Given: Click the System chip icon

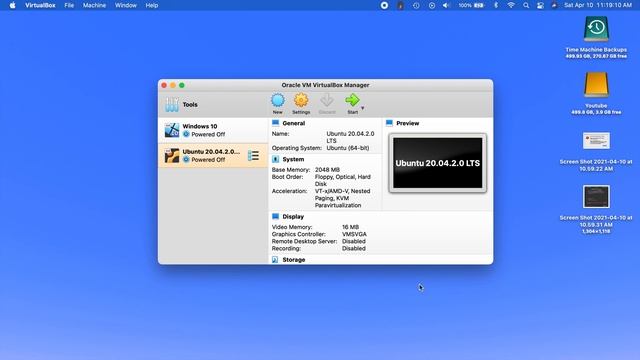Looking at the screenshot, I should click(276, 159).
